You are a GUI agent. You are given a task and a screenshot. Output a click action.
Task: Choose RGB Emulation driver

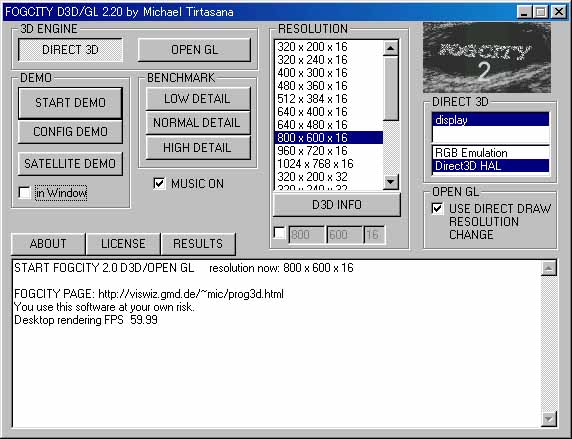point(491,153)
